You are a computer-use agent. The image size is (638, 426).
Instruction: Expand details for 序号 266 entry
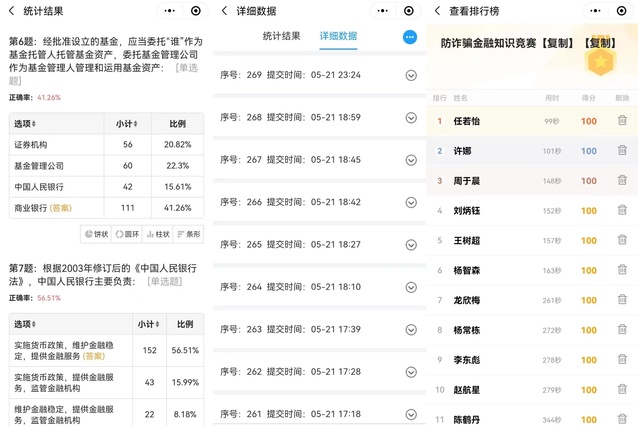pos(410,202)
